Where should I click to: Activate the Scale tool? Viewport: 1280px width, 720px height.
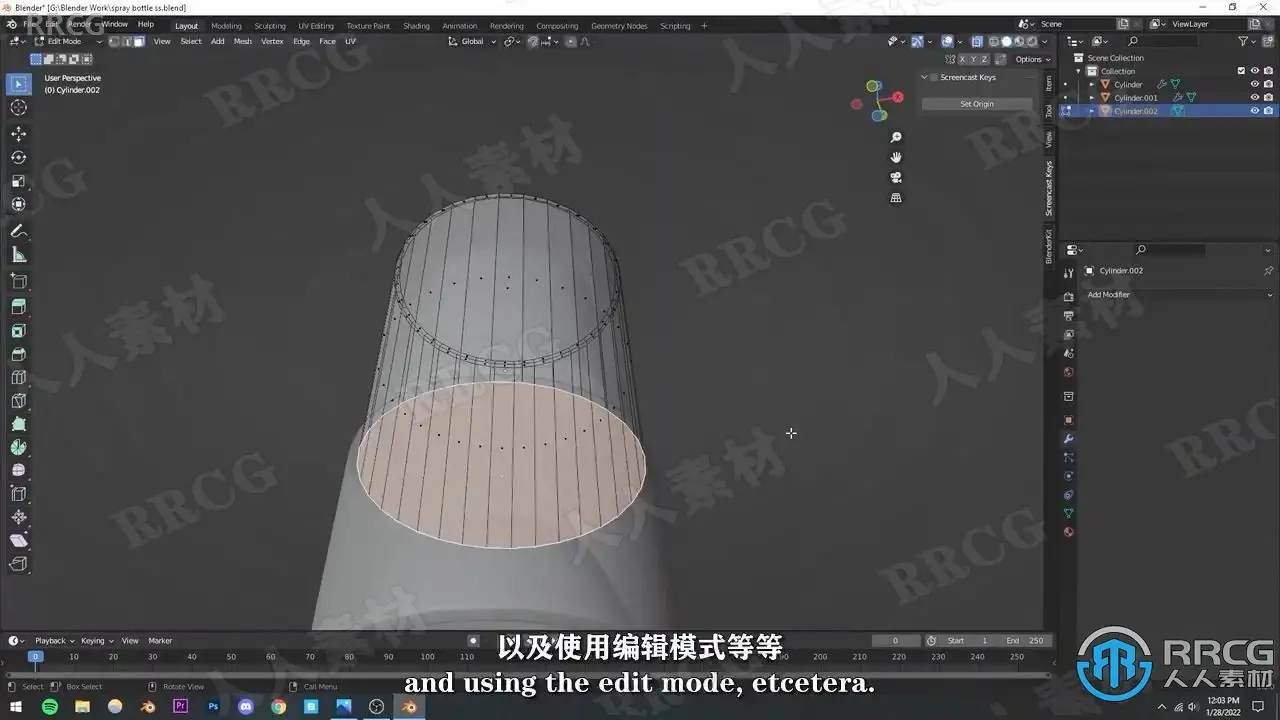pyautogui.click(x=18, y=181)
